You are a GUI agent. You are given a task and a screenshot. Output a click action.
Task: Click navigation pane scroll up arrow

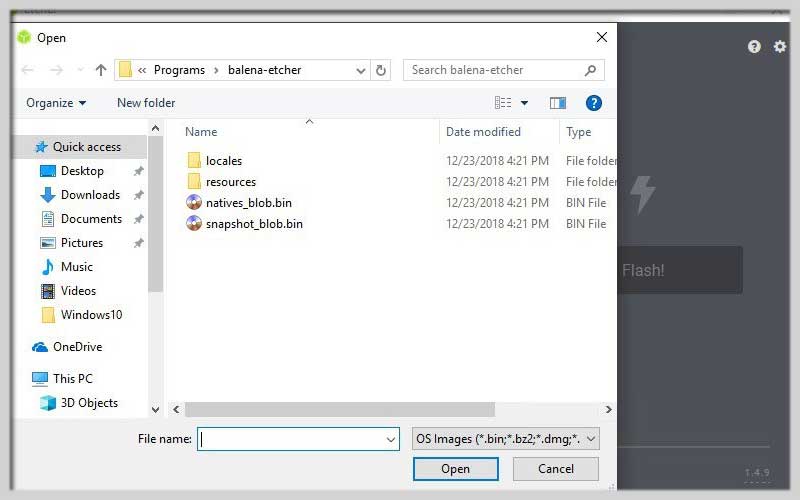pos(156,129)
